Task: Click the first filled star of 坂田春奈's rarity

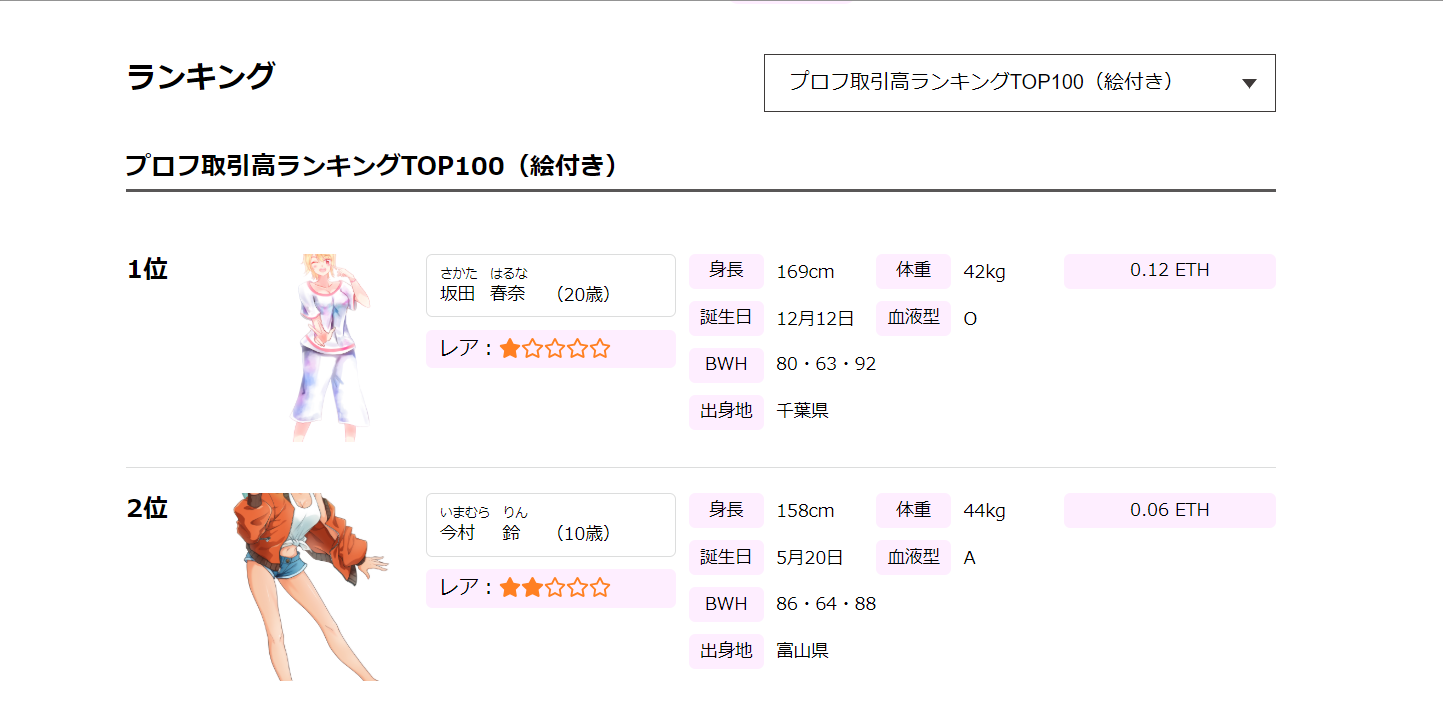Action: (509, 349)
